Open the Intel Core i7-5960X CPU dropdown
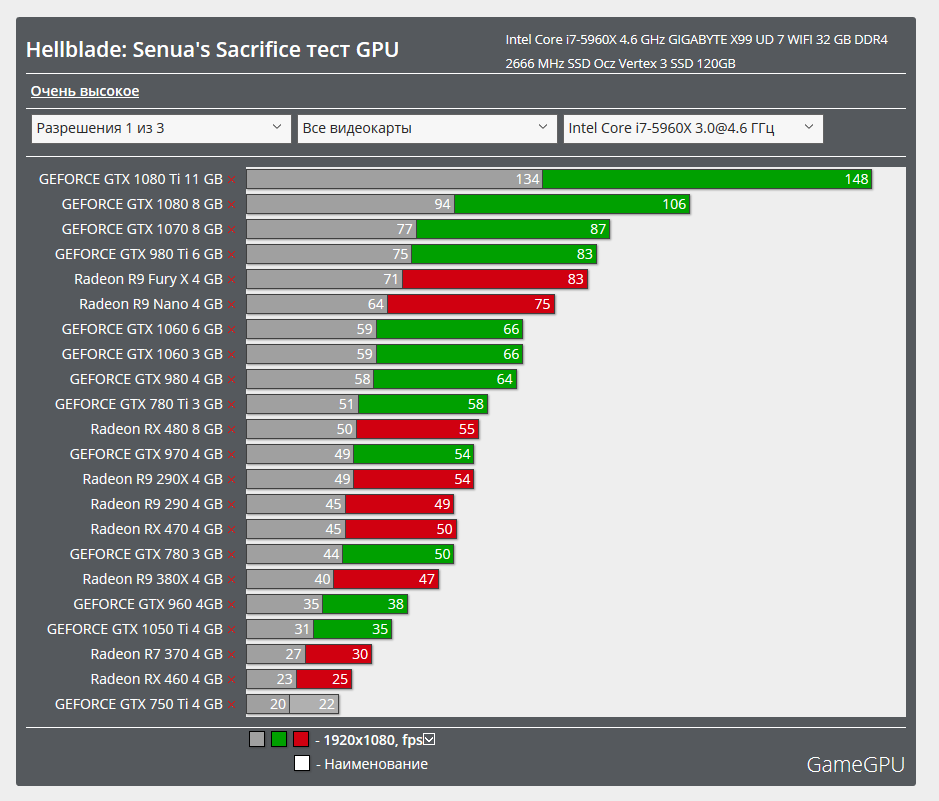939x801 pixels. [693, 128]
